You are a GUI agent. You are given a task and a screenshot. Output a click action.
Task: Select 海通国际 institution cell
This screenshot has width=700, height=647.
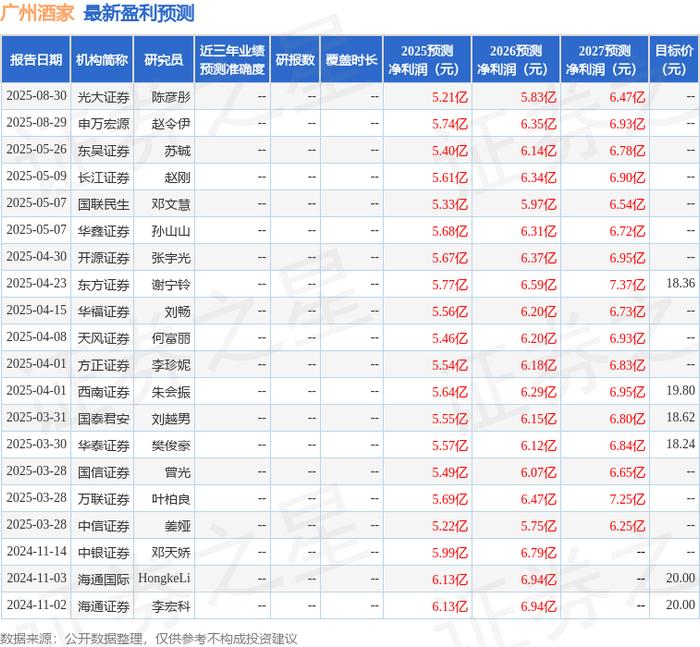(104, 579)
